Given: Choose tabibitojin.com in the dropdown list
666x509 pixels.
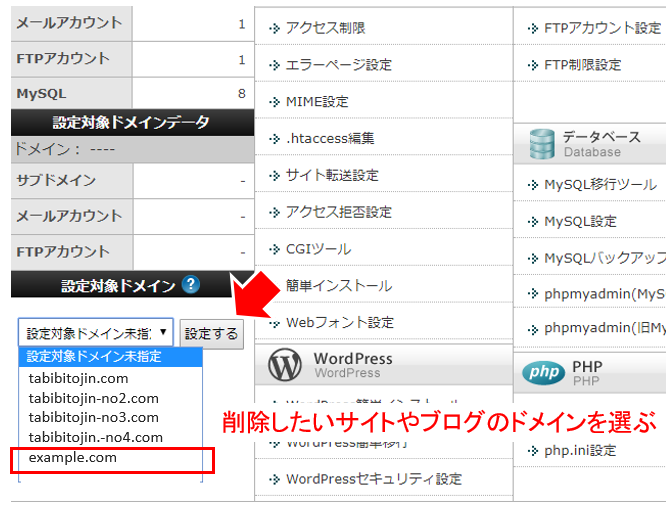Looking at the screenshot, I should click(x=78, y=379).
